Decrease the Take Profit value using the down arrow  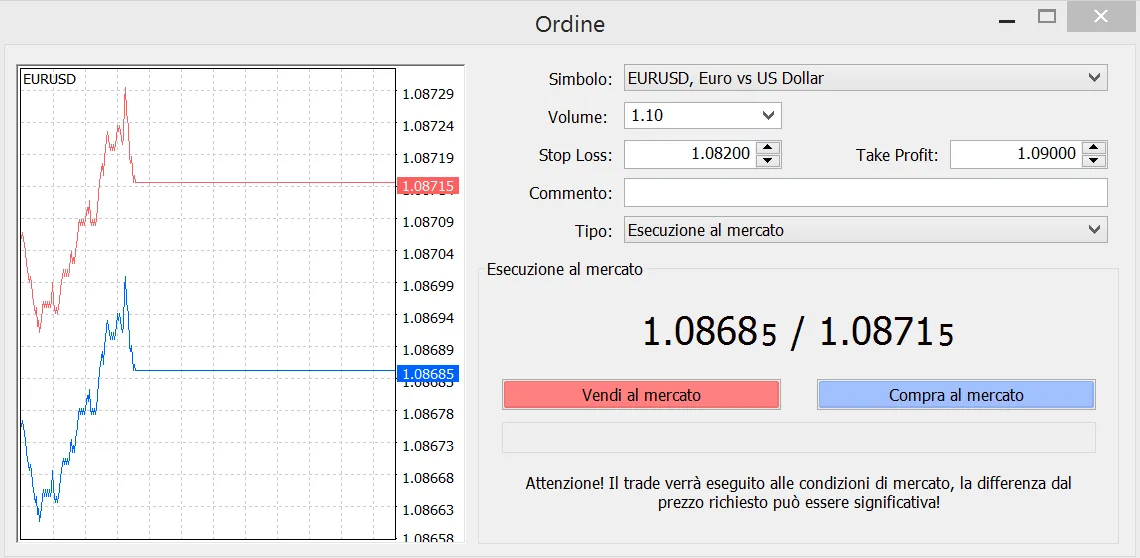click(x=1095, y=161)
